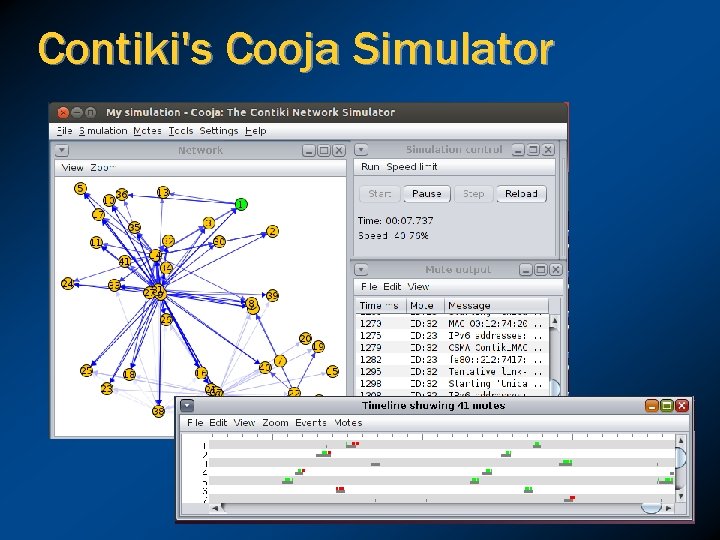Screen dimensions: 720x540
Task: Open View menu in Mote output panel
Action: (x=418, y=287)
